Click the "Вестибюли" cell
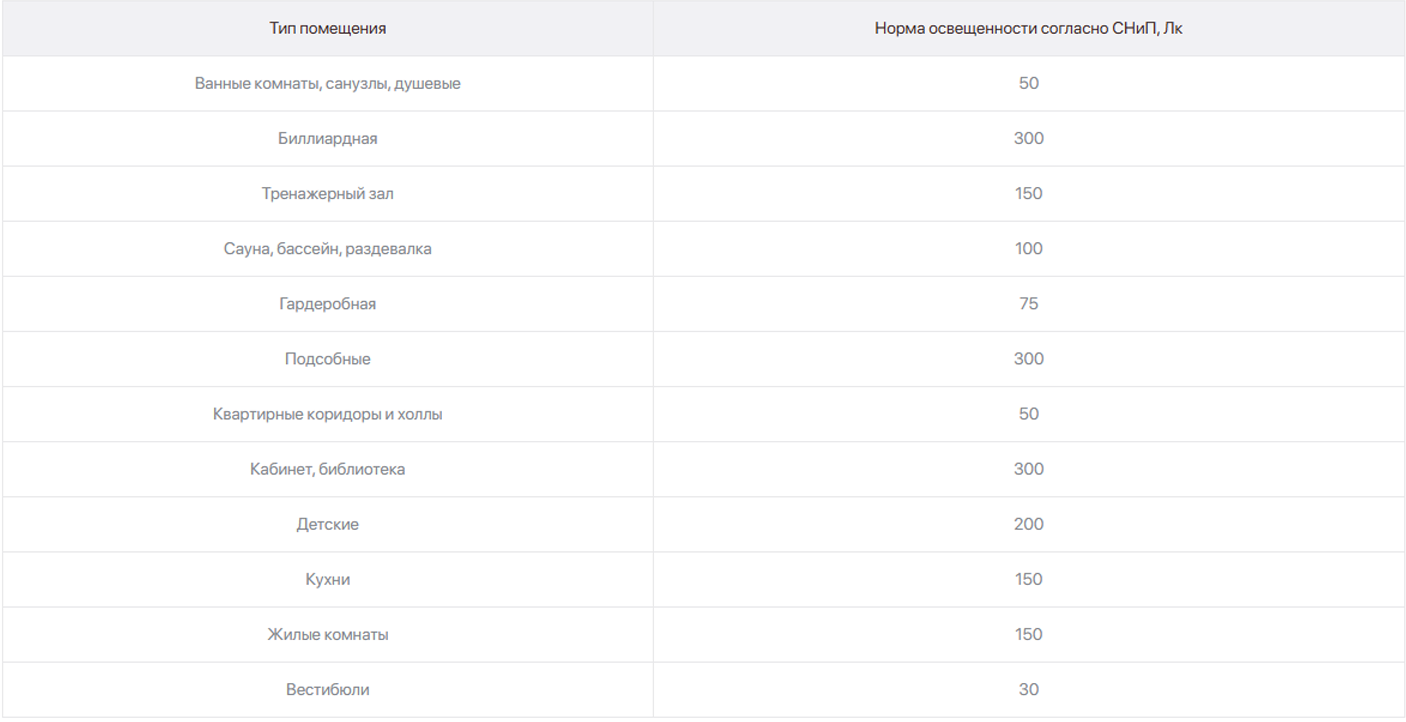 pos(327,689)
